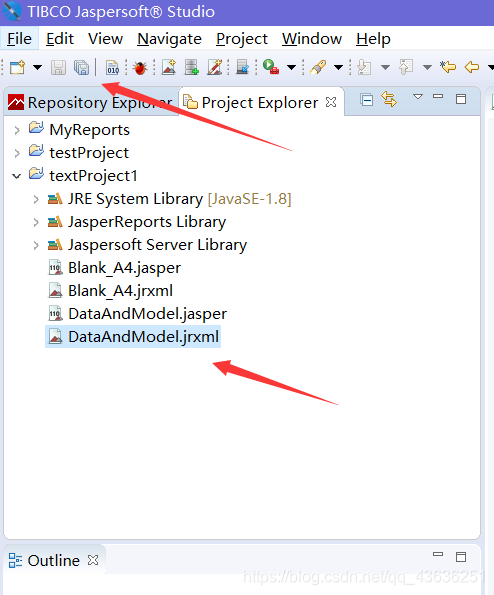The image size is (494, 595).
Task: Click the Previous Annotation icon
Action: [406, 67]
